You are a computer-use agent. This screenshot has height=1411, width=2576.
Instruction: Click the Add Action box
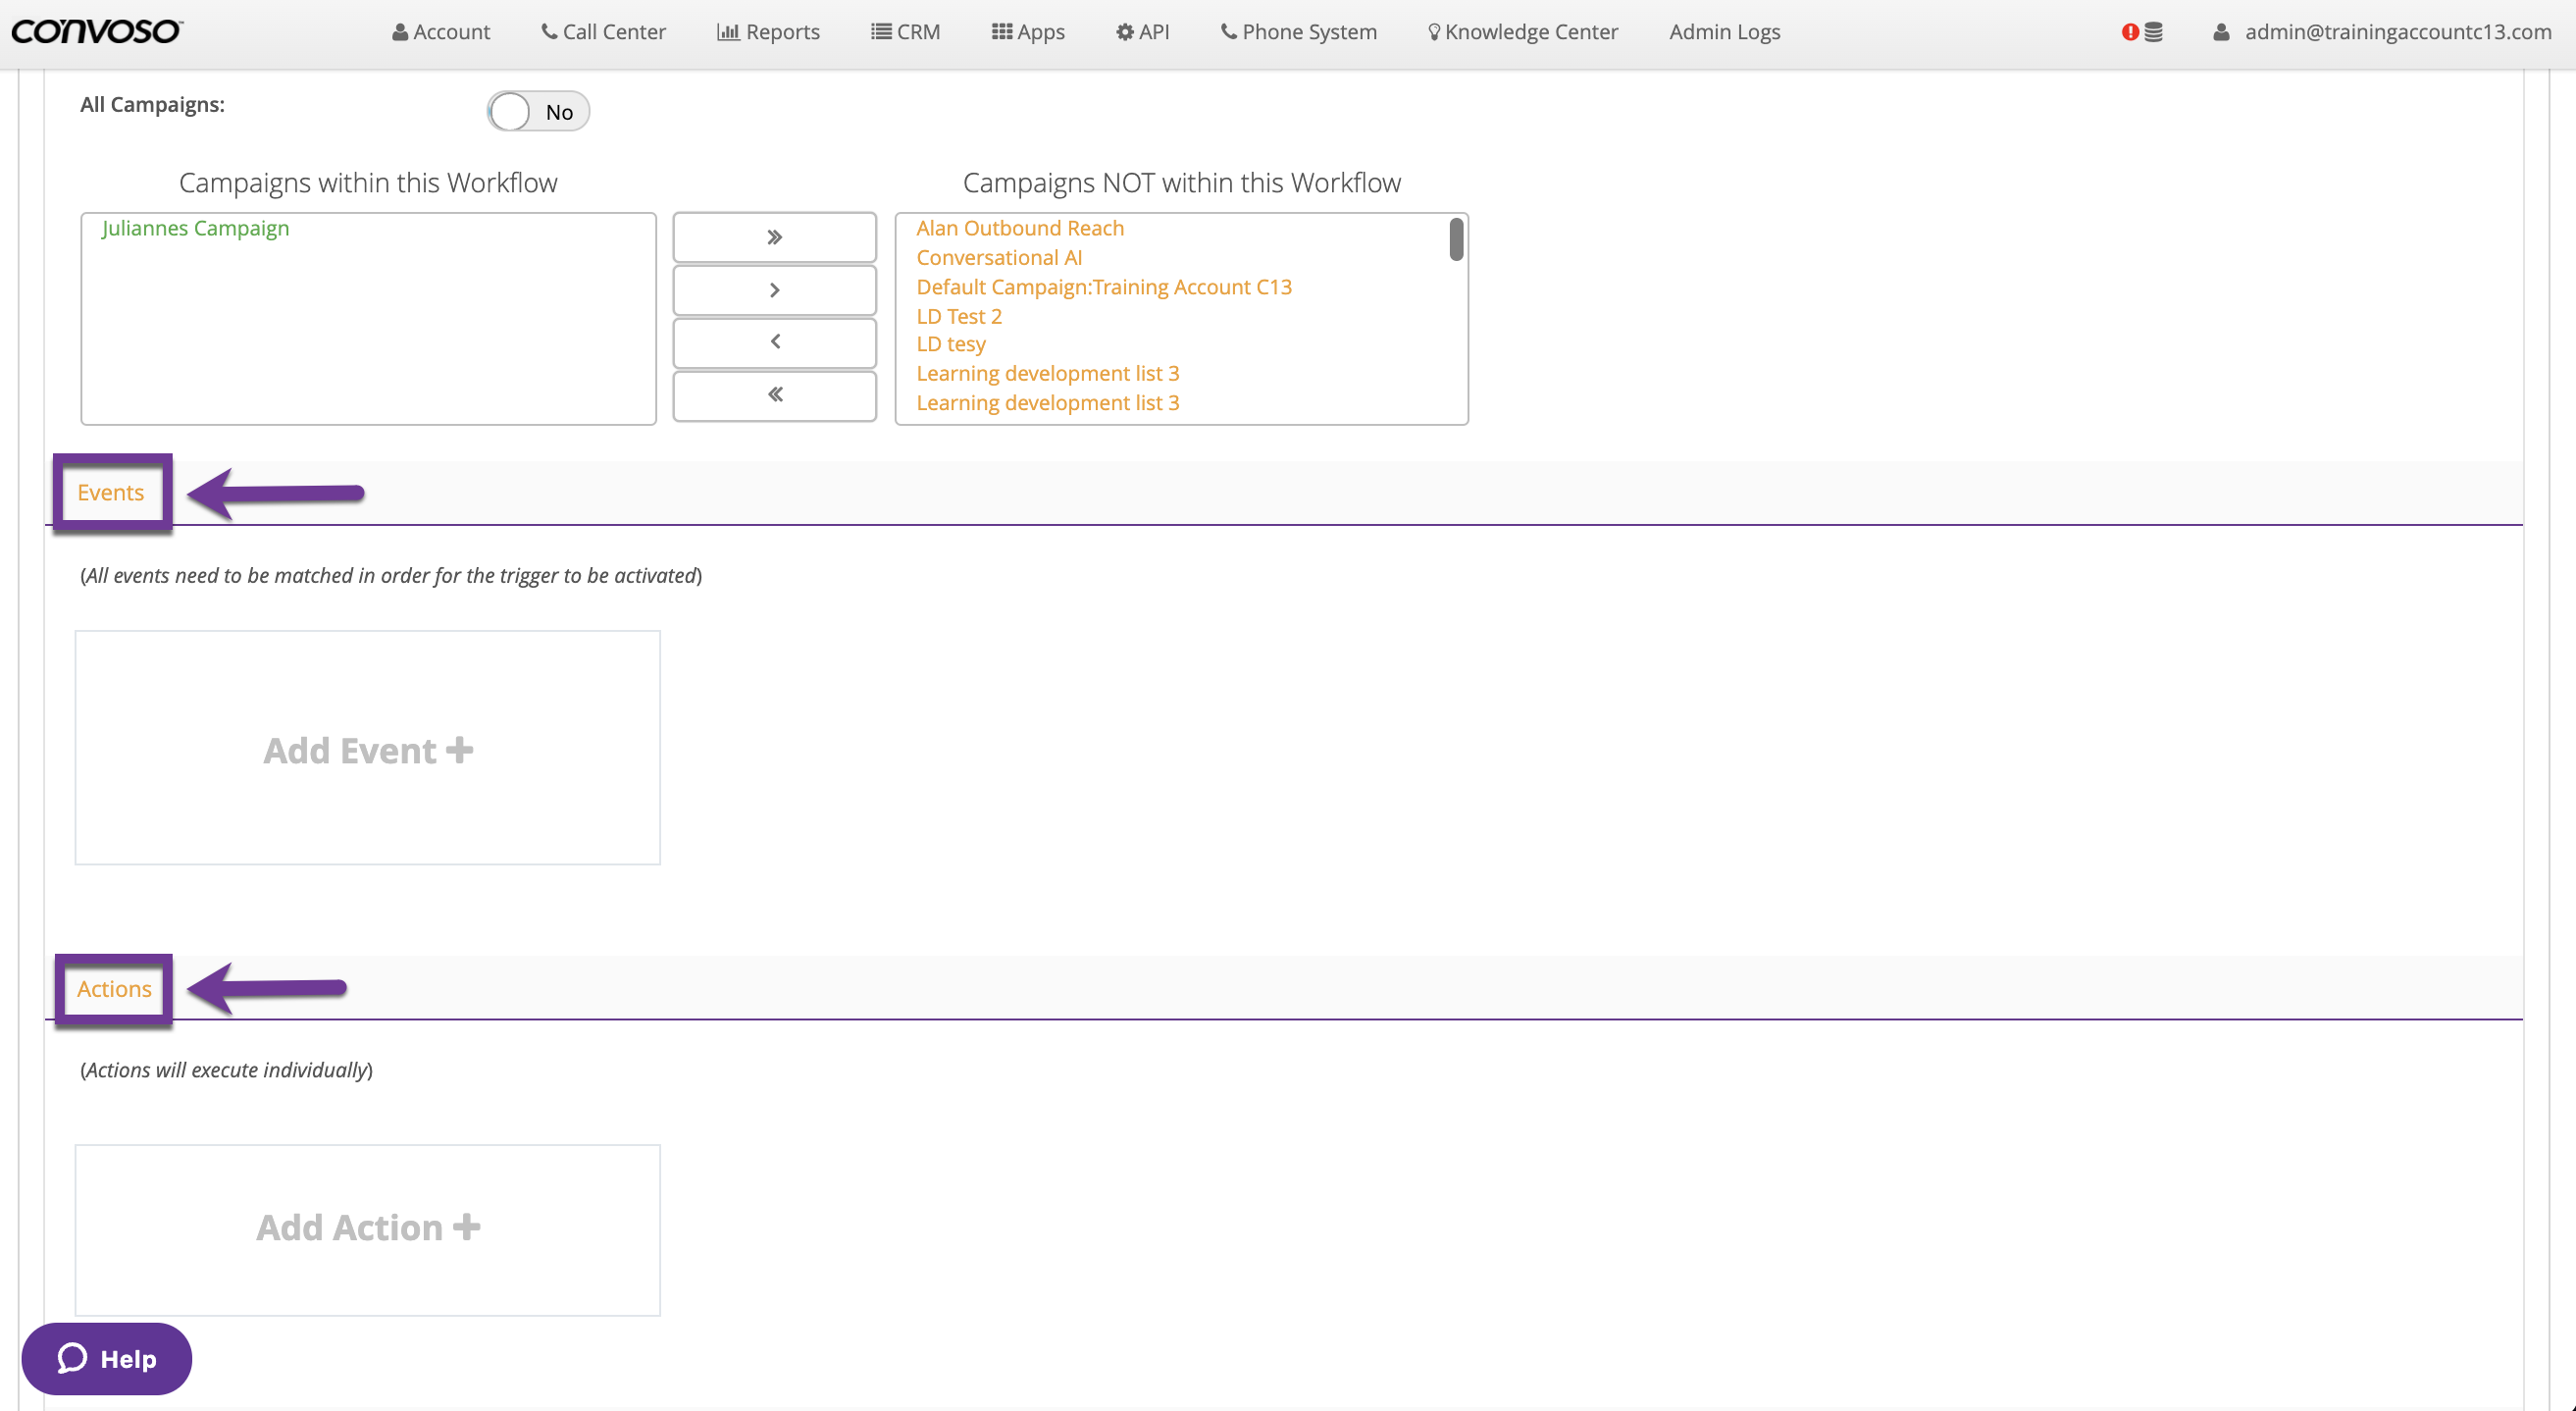click(367, 1228)
